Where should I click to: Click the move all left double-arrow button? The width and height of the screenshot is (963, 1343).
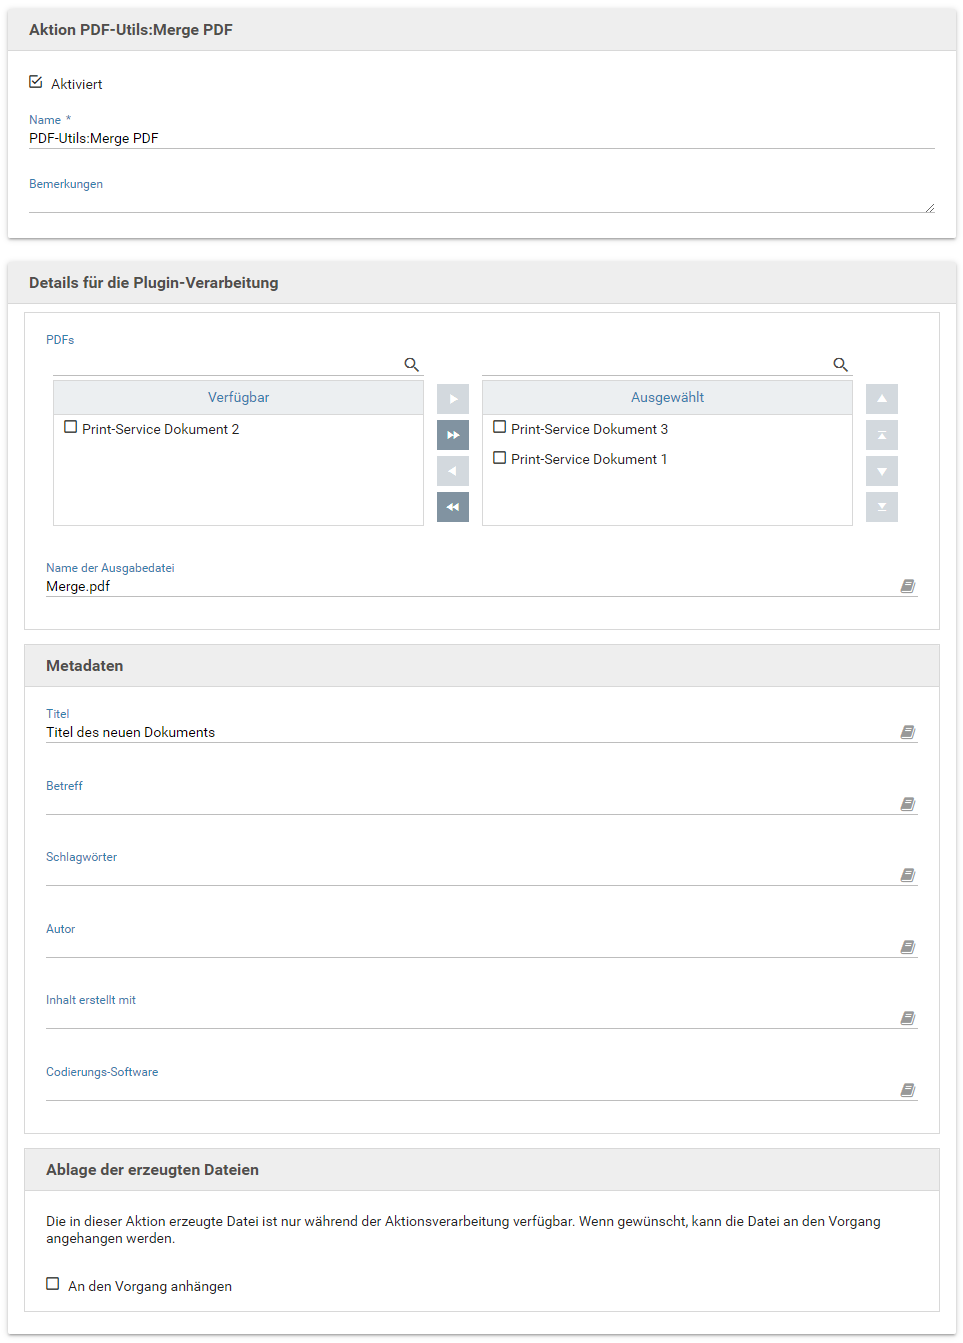(453, 507)
